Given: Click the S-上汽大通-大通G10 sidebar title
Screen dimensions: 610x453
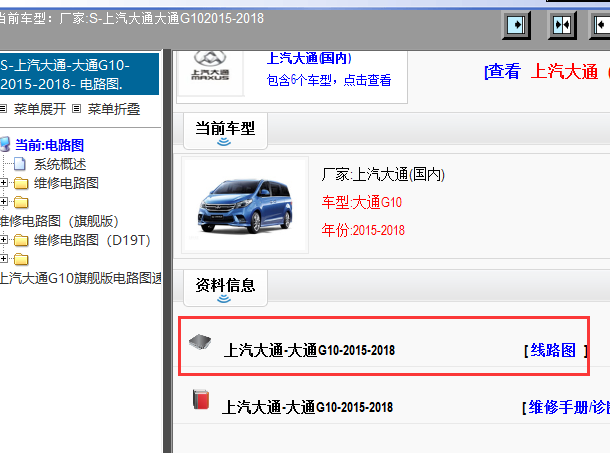Looking at the screenshot, I should 79,74.
